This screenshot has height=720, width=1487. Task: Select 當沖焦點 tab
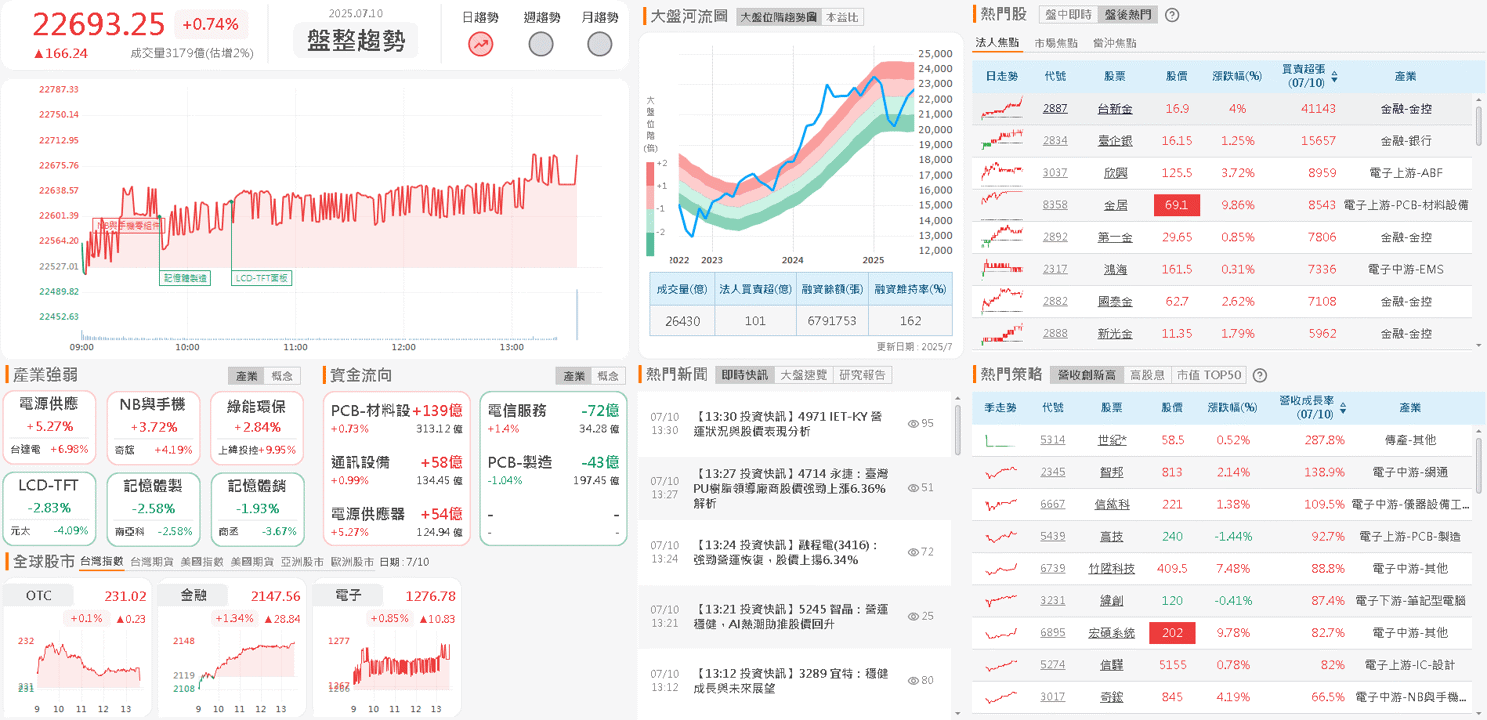1114,43
